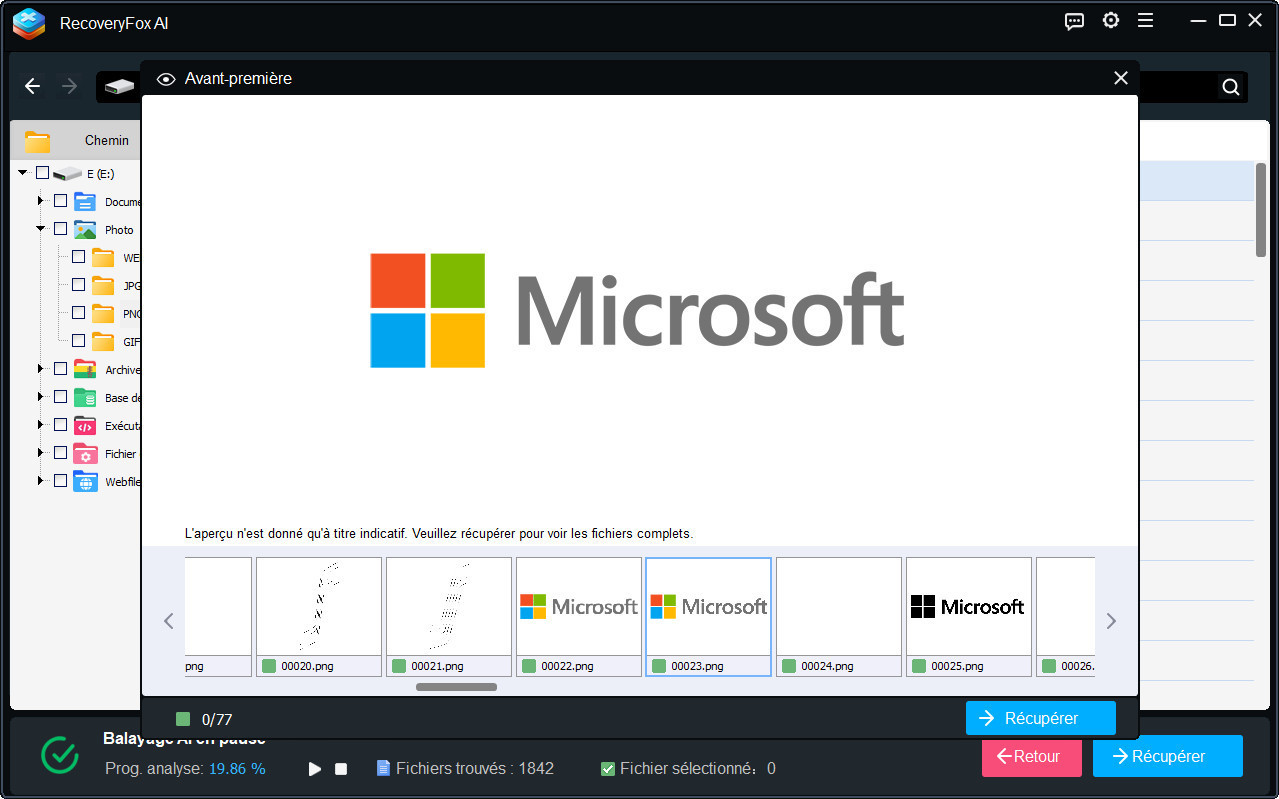Viewport: 1279px width, 799px height.
Task: Expand the Exécutable tree node
Action: 41,425
